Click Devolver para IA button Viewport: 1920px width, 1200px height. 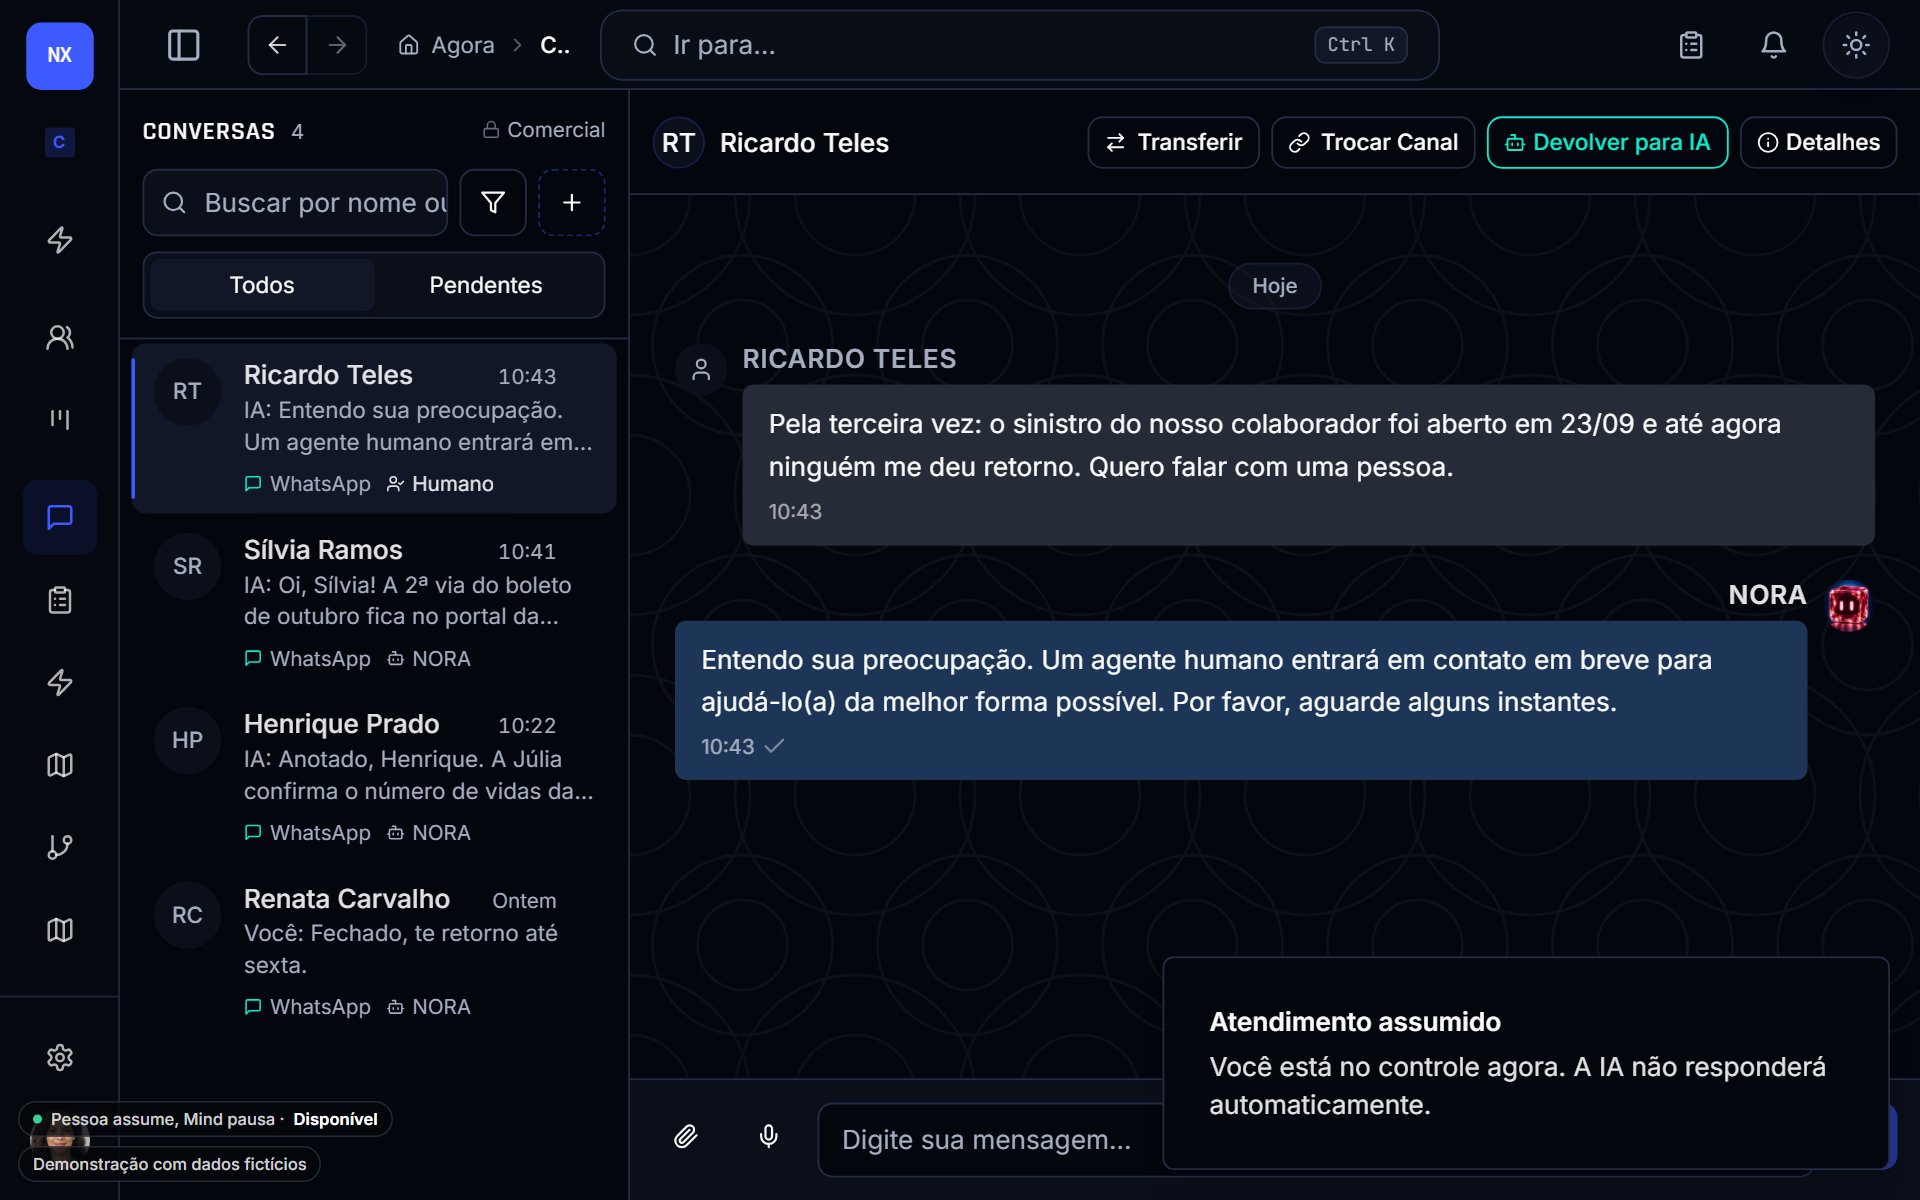pos(1607,143)
